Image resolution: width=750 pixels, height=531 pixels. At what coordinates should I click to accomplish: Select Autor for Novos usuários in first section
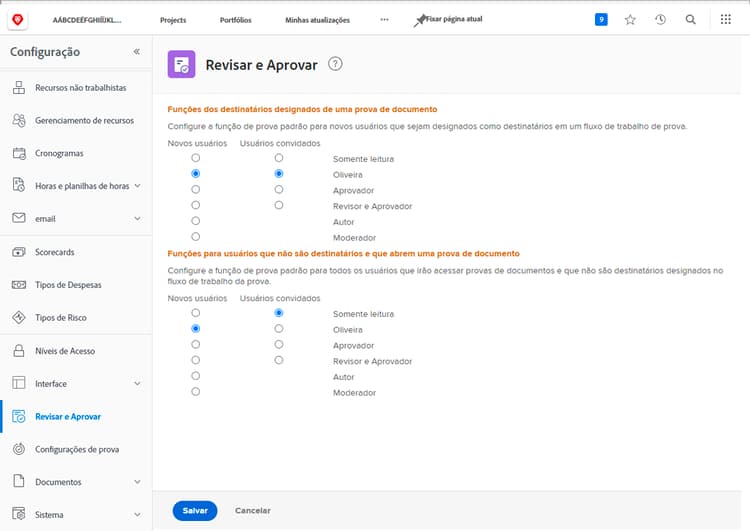click(x=195, y=221)
